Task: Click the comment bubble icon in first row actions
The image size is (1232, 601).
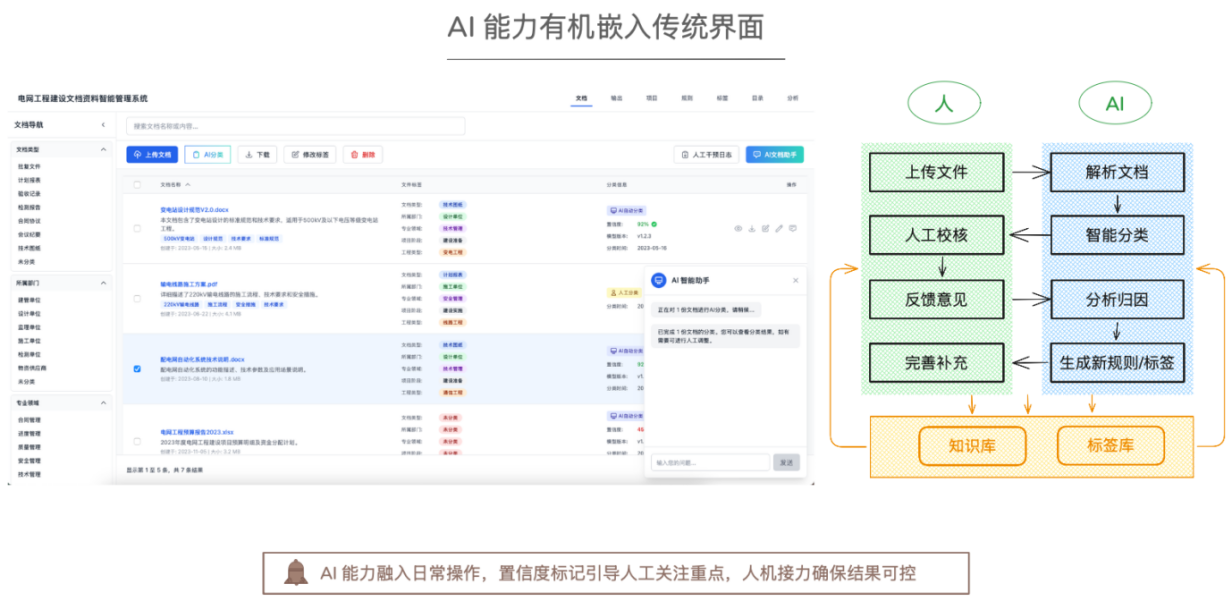Action: pyautogui.click(x=792, y=228)
